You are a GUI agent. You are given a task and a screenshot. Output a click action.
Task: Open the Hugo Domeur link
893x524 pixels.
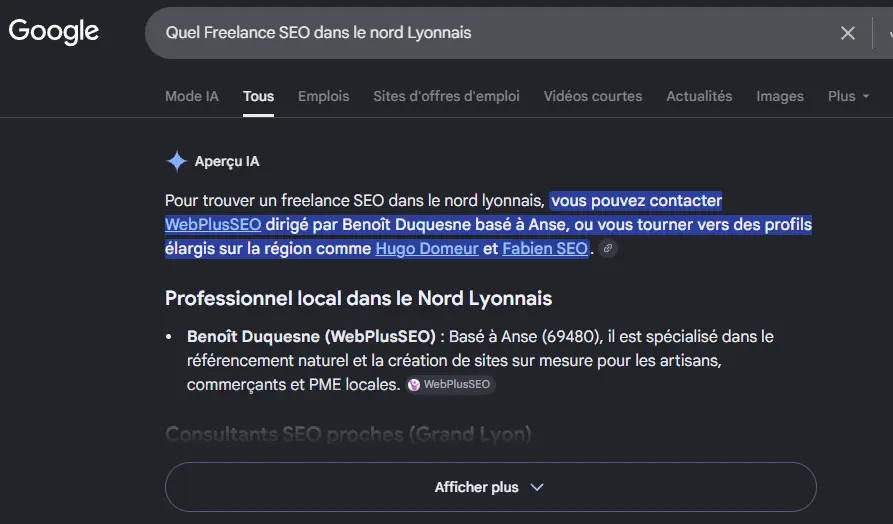[x=427, y=248]
